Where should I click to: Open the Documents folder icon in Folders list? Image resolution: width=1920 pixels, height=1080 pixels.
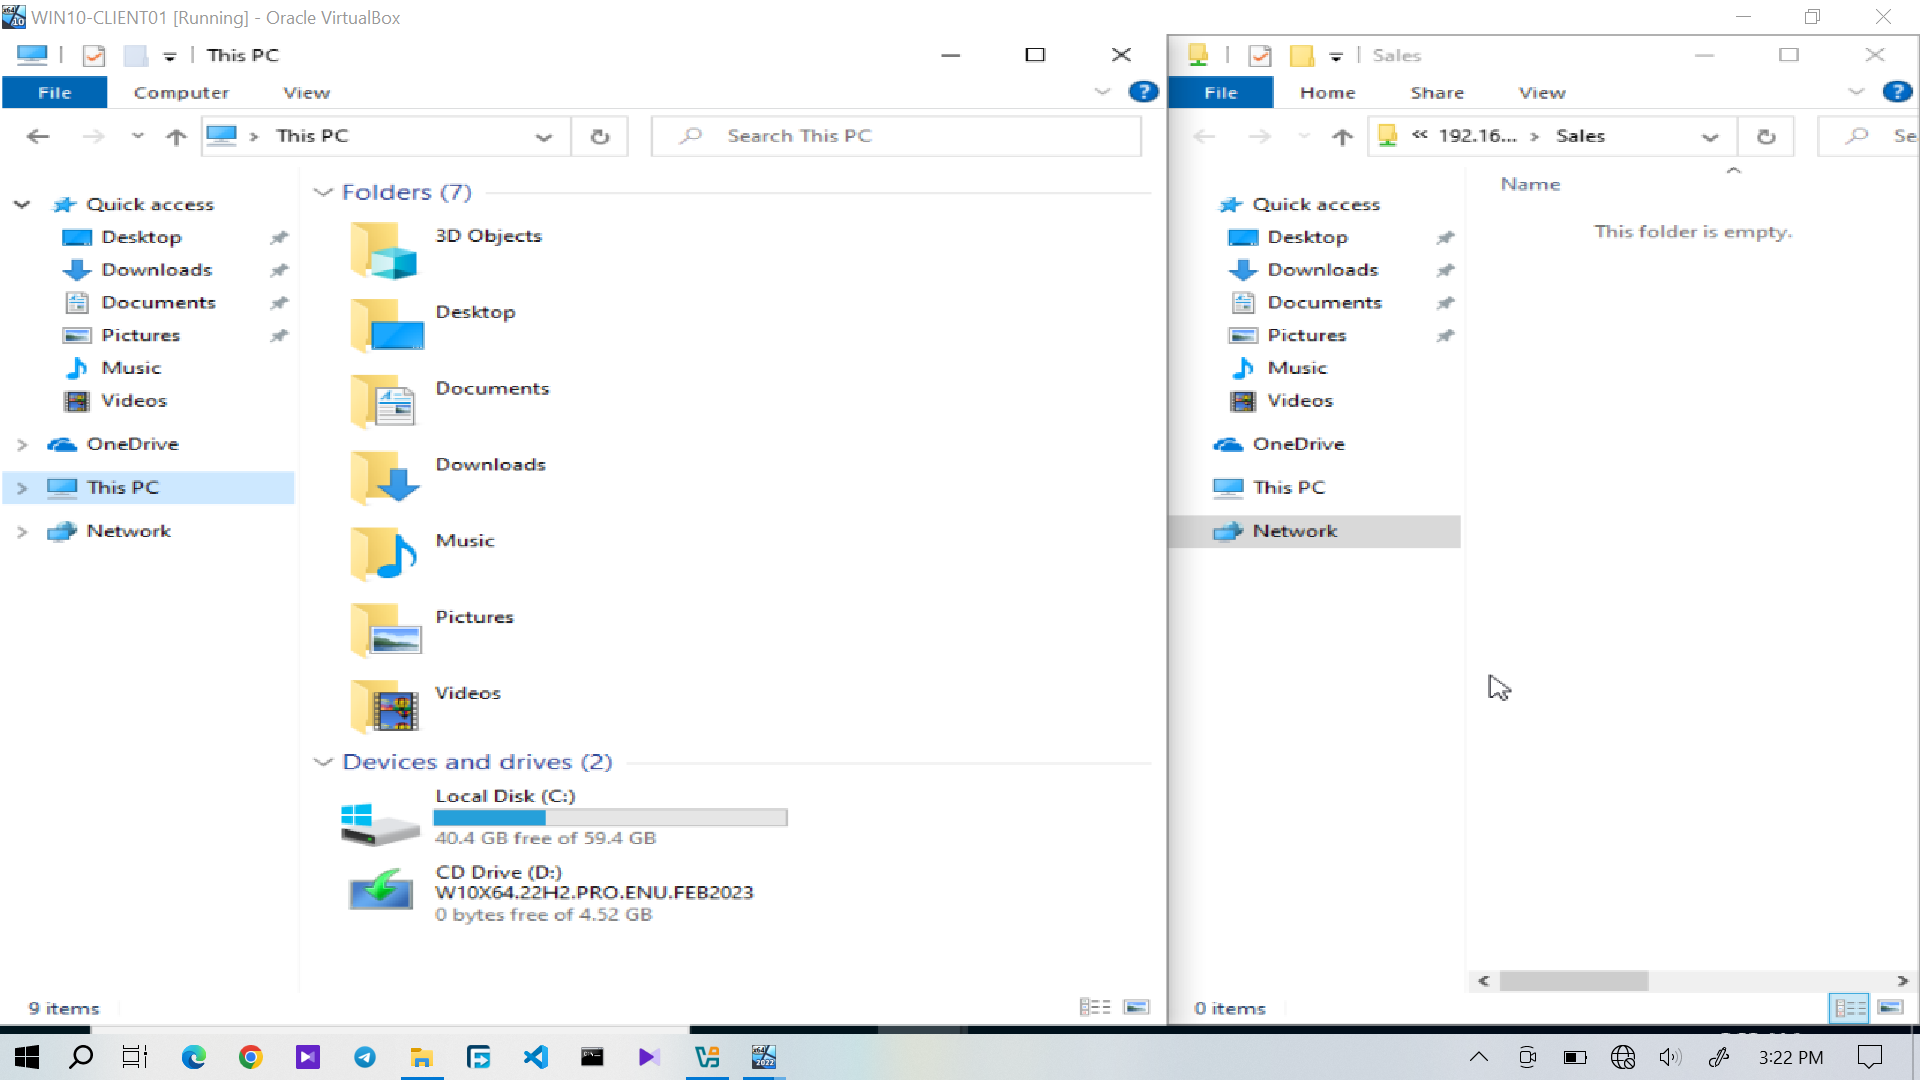pos(384,401)
